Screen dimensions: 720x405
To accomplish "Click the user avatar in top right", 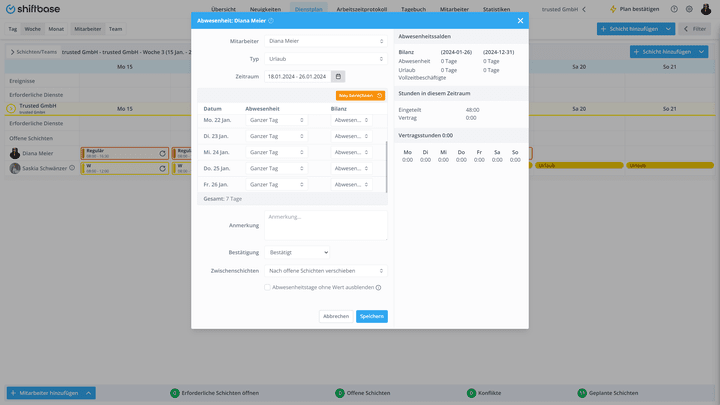I will [706, 9].
